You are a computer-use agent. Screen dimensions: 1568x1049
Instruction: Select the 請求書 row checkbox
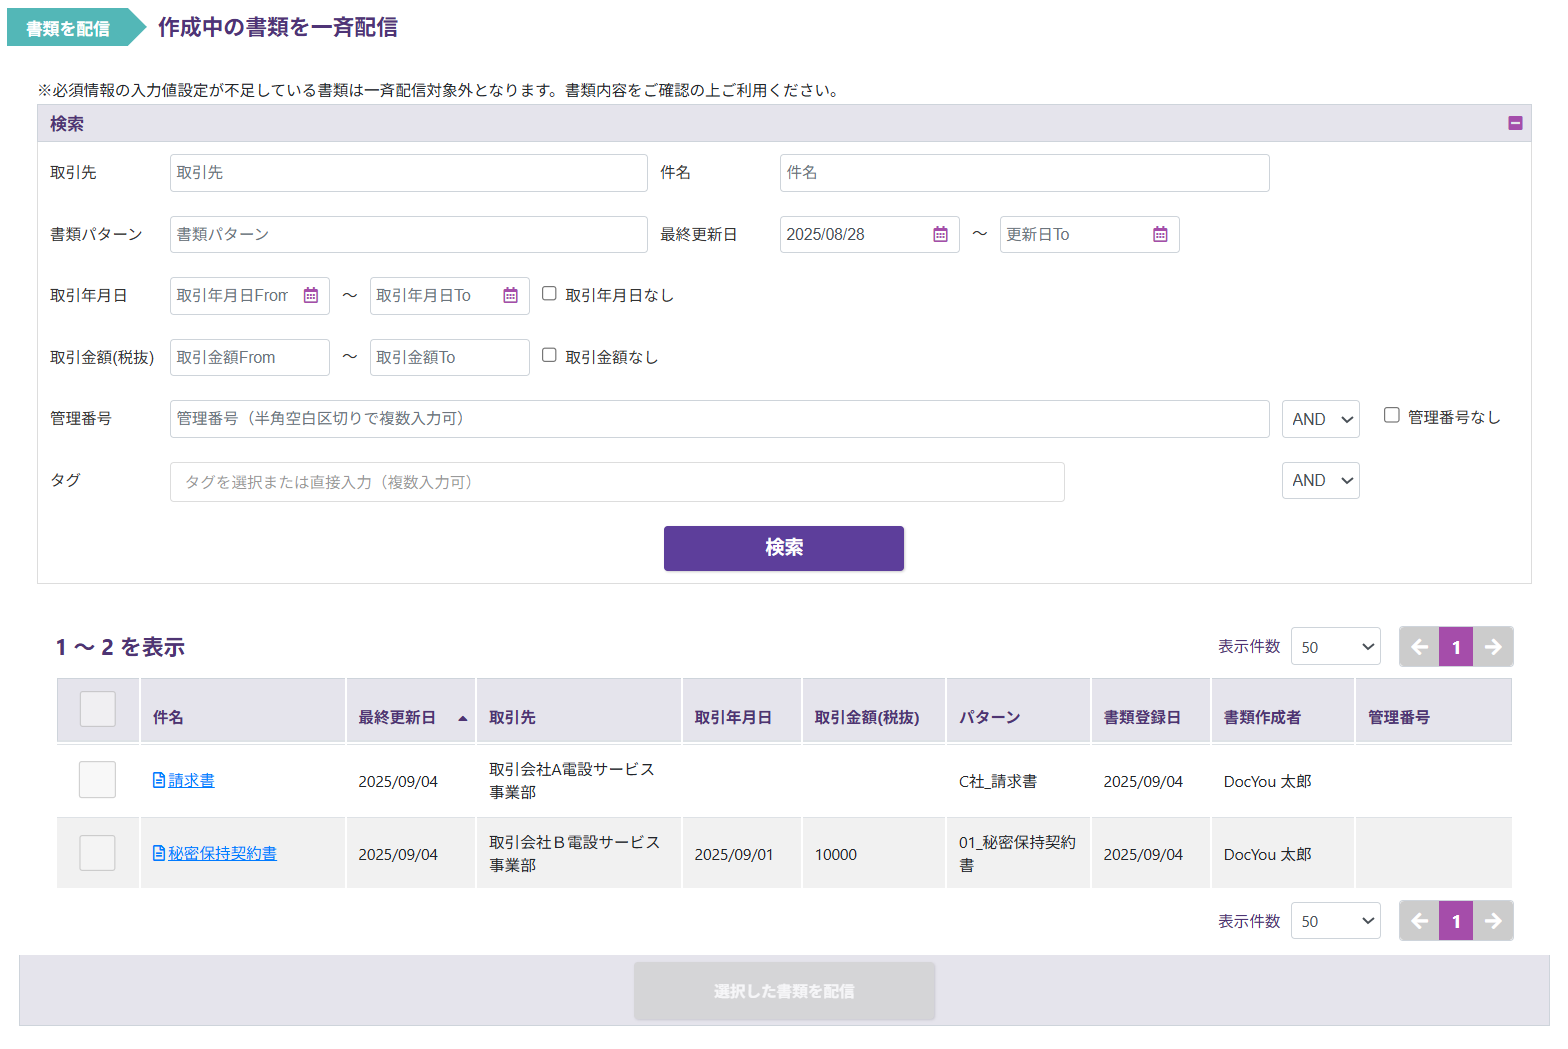point(97,780)
